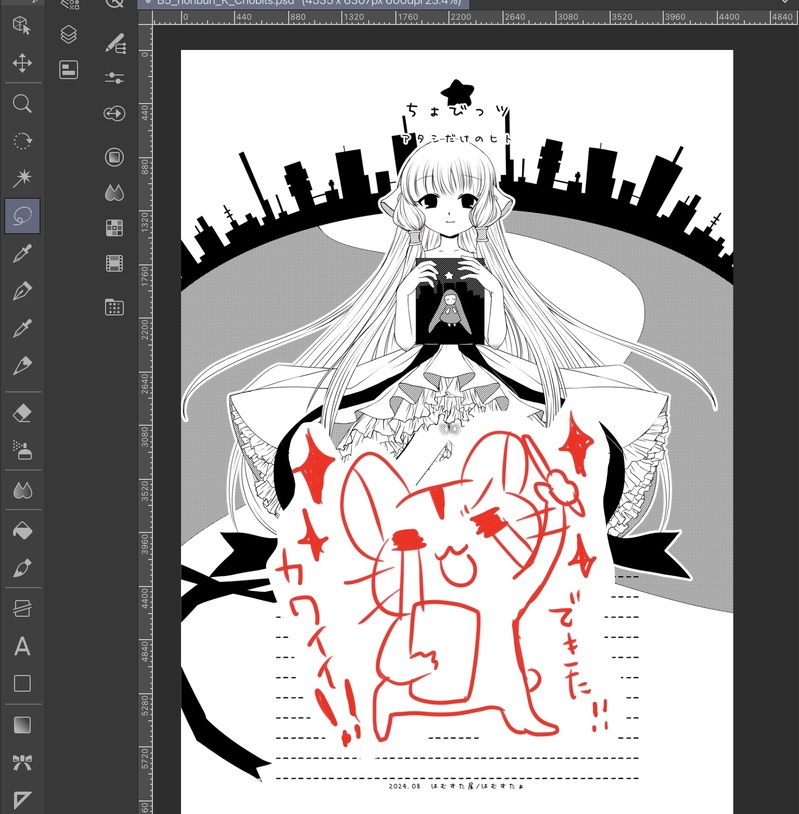Select the Pen nib tool

tap(22, 291)
